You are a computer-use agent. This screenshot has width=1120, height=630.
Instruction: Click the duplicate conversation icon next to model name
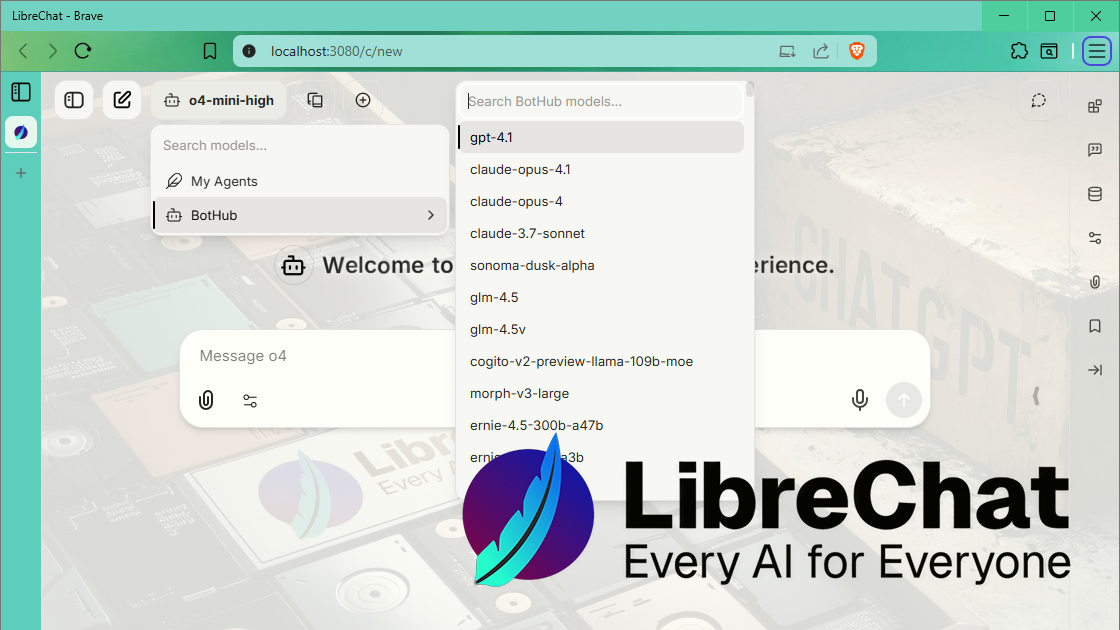click(315, 100)
